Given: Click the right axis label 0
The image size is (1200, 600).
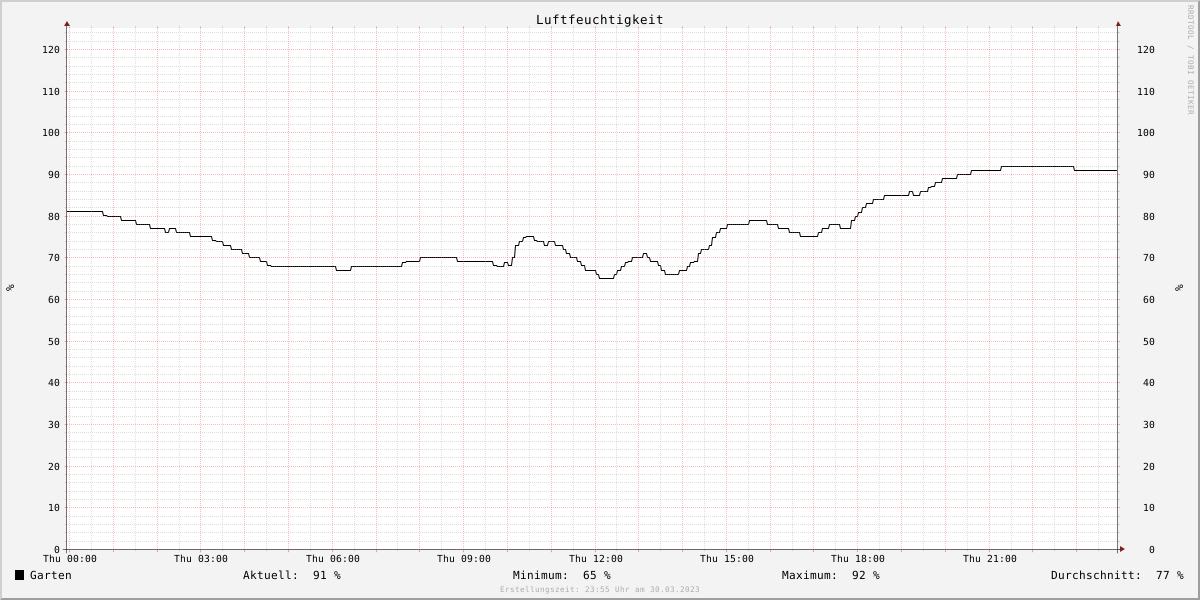Looking at the screenshot, I should 1152,550.
